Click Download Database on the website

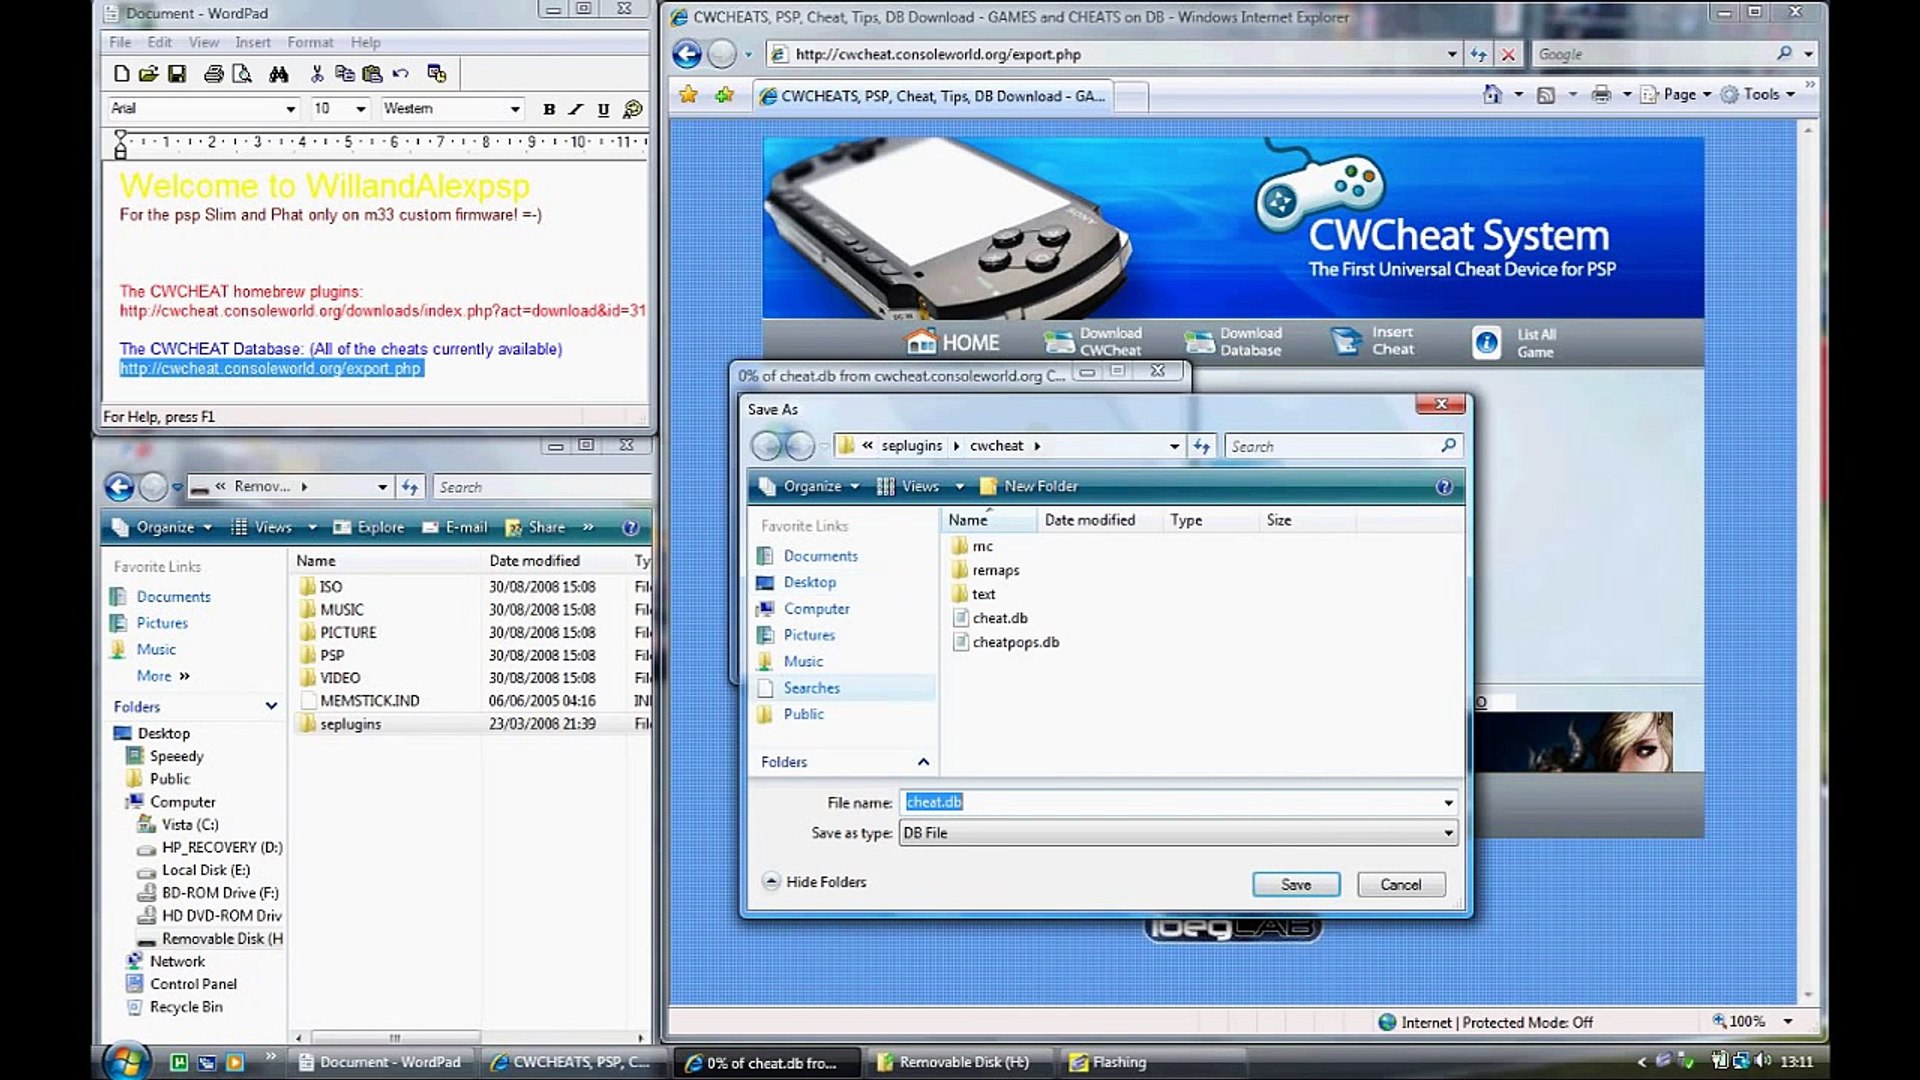[1232, 342]
